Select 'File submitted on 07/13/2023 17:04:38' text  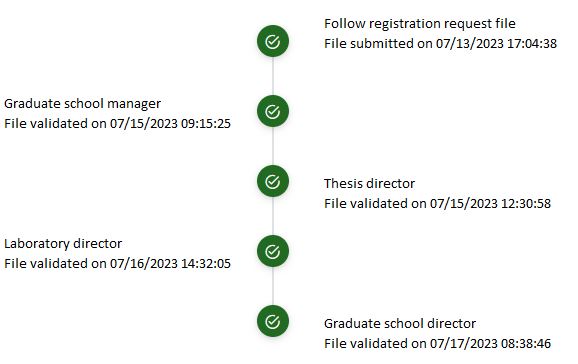pos(440,44)
